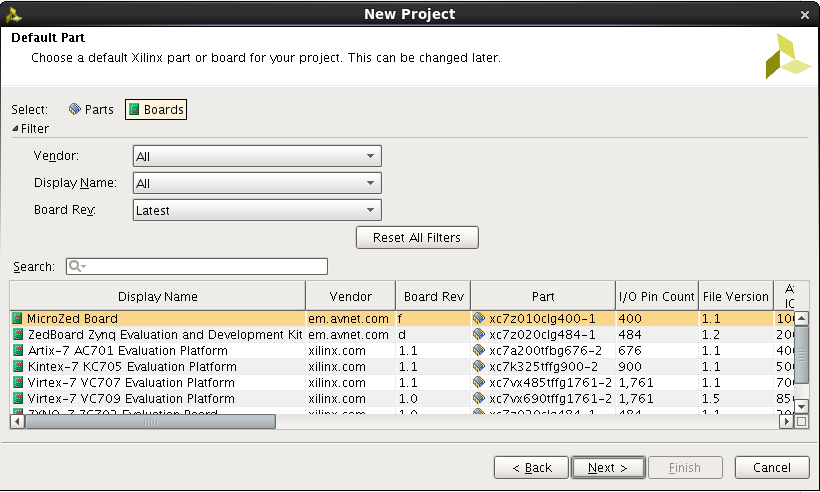Click the vertical scrollbar thumb

pyautogui.click(x=801, y=356)
